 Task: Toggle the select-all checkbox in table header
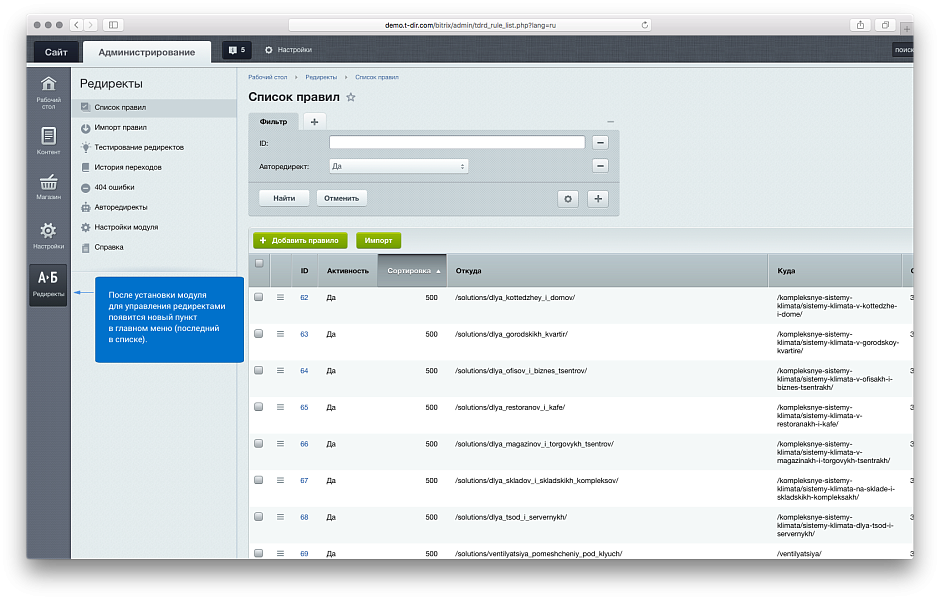click(x=259, y=264)
